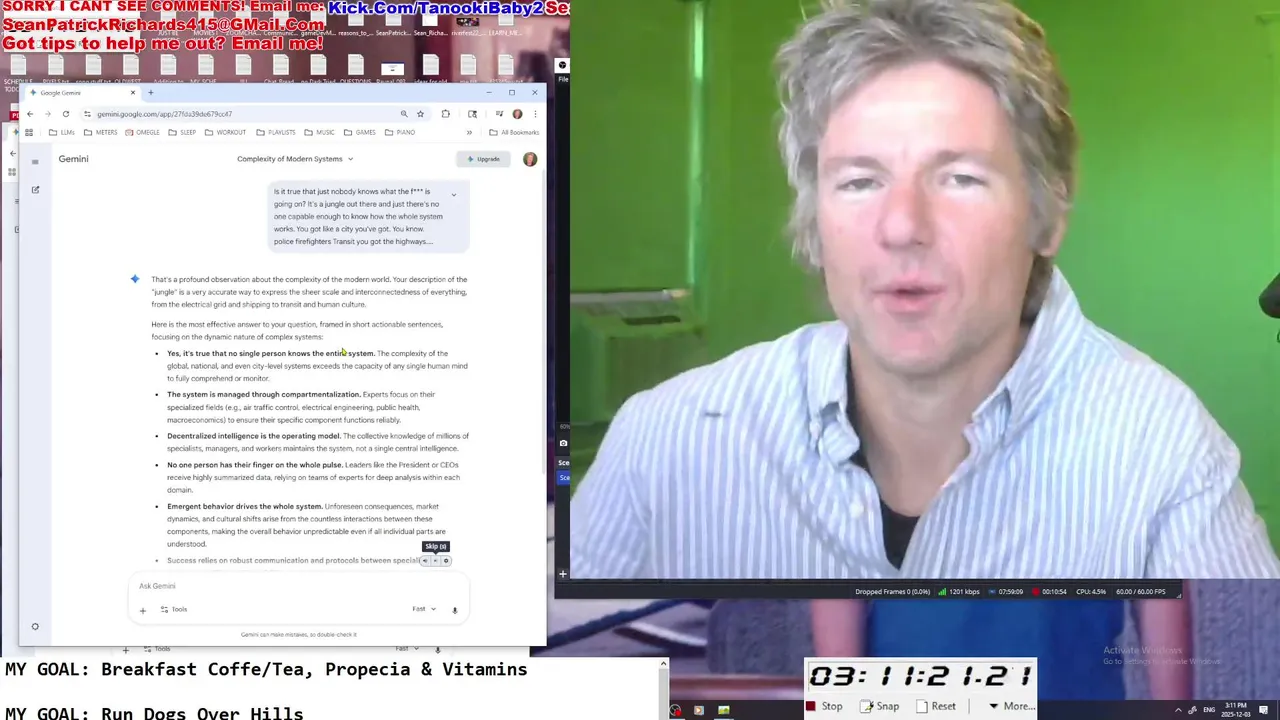
Task: Go back in the Chrome browser
Action: point(30,114)
